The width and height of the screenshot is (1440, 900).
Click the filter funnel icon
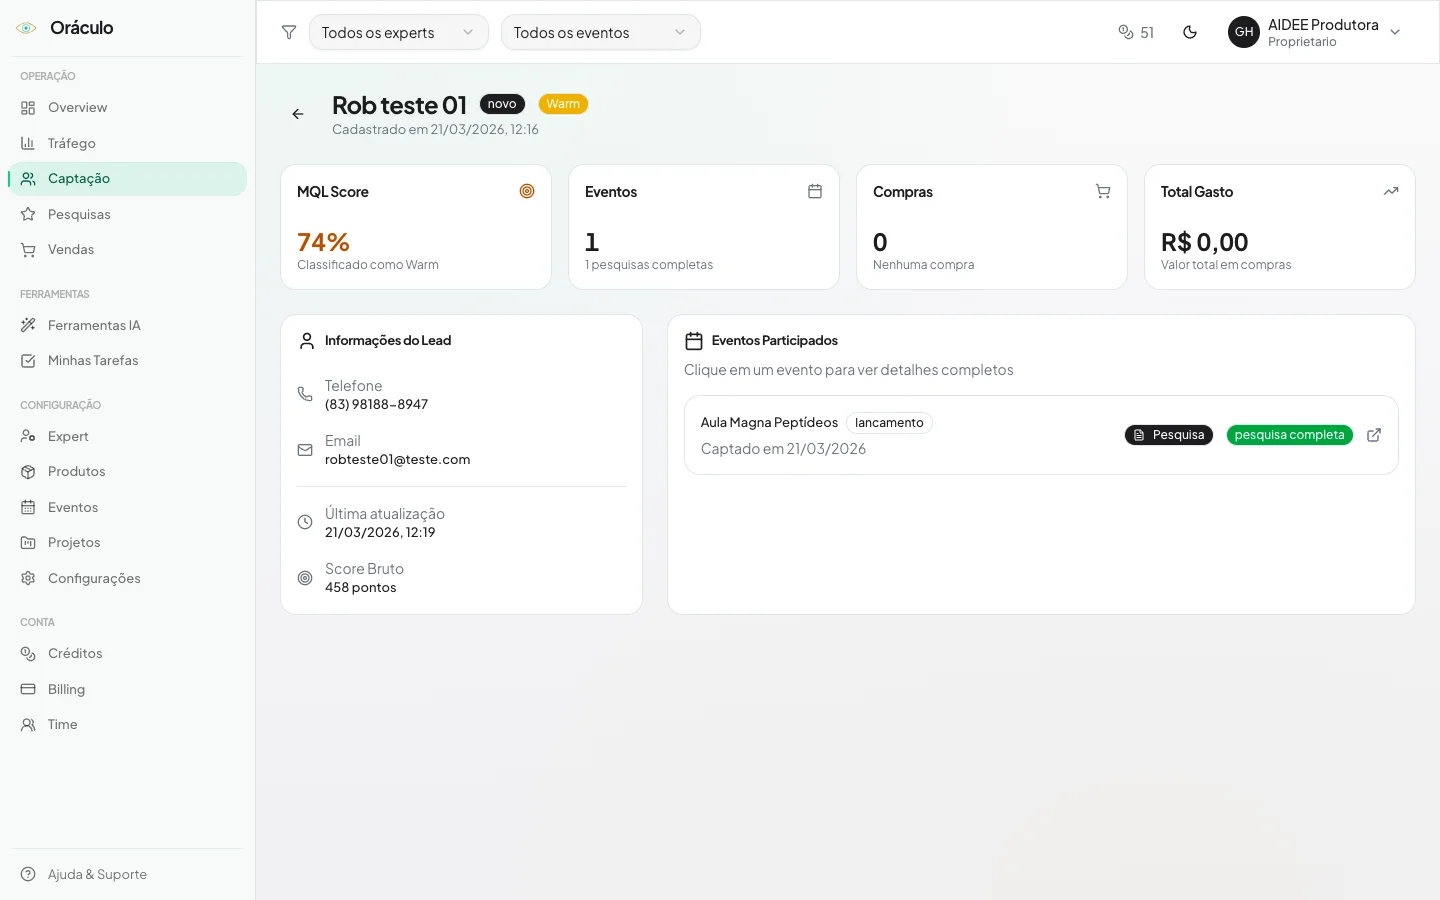(289, 32)
